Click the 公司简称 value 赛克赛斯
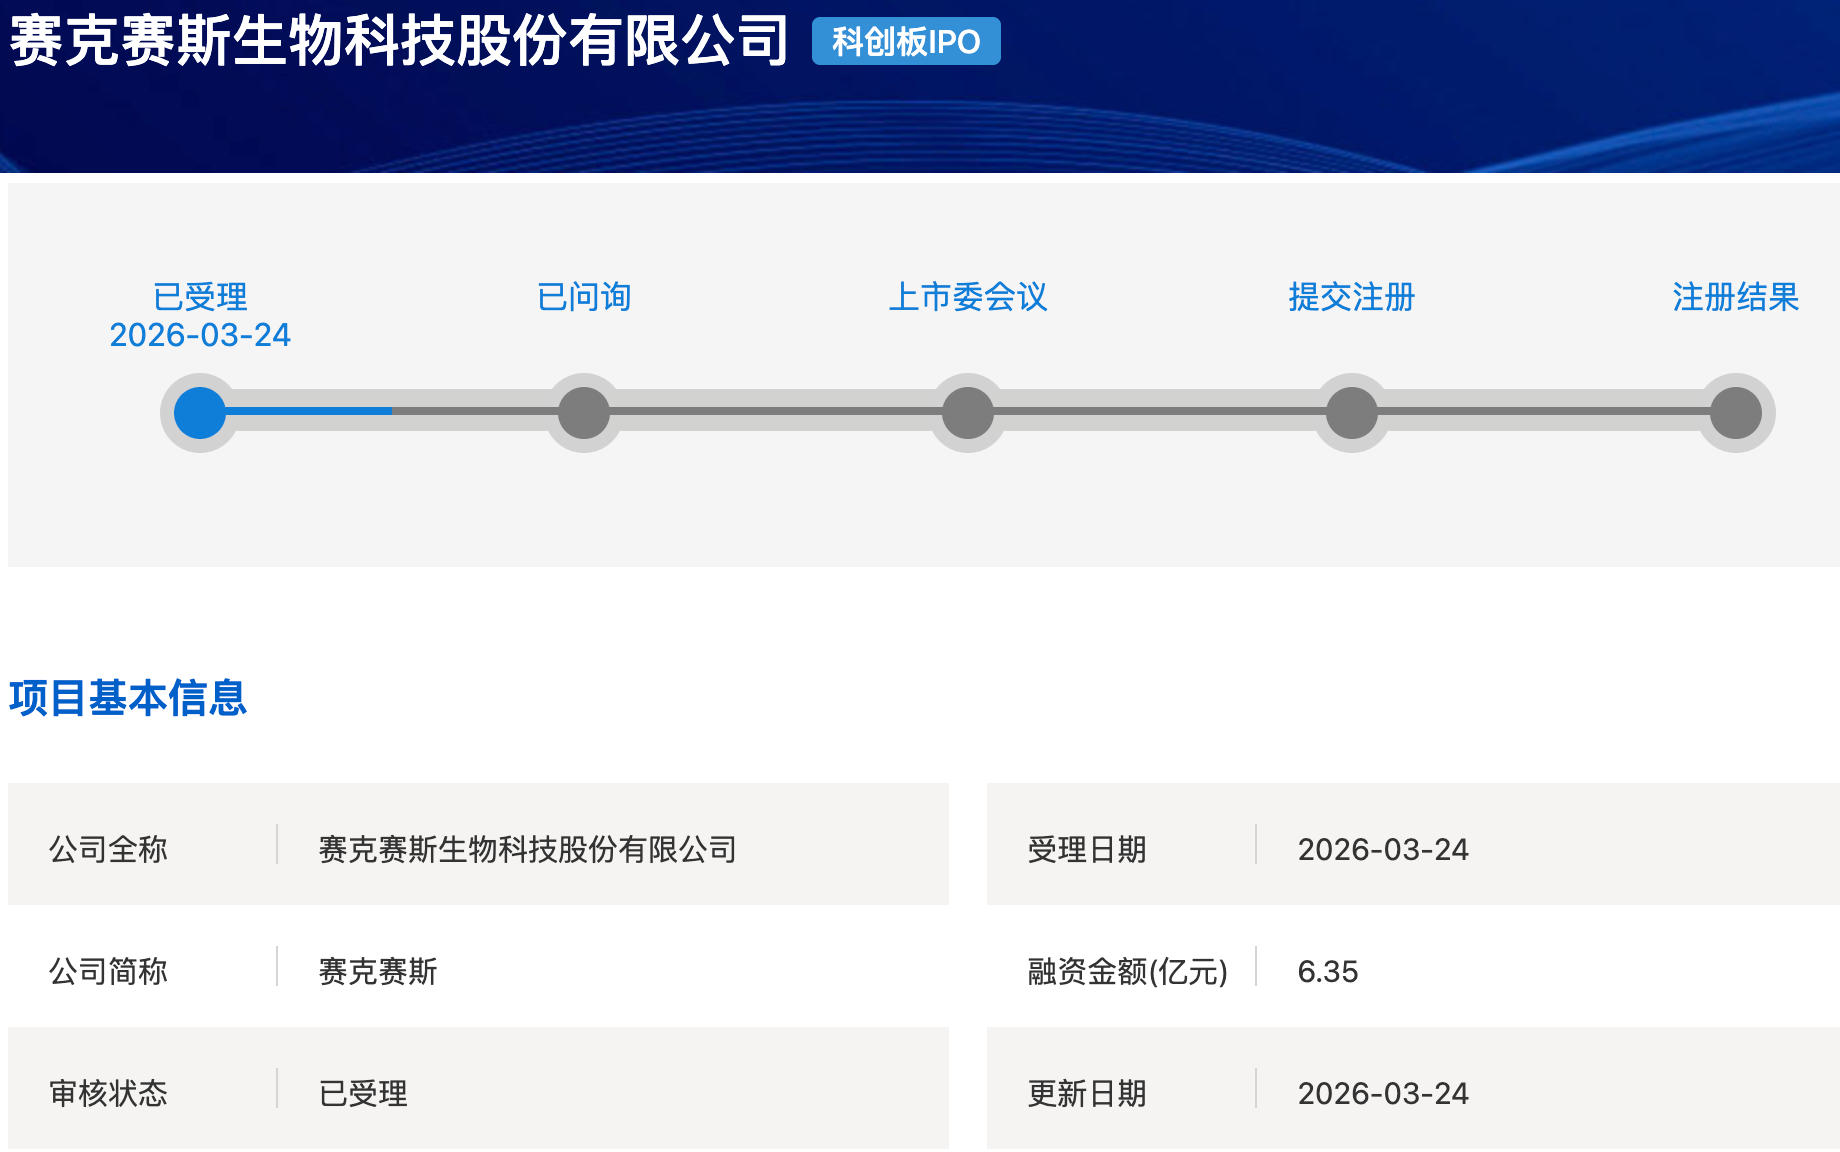 pyautogui.click(x=378, y=971)
